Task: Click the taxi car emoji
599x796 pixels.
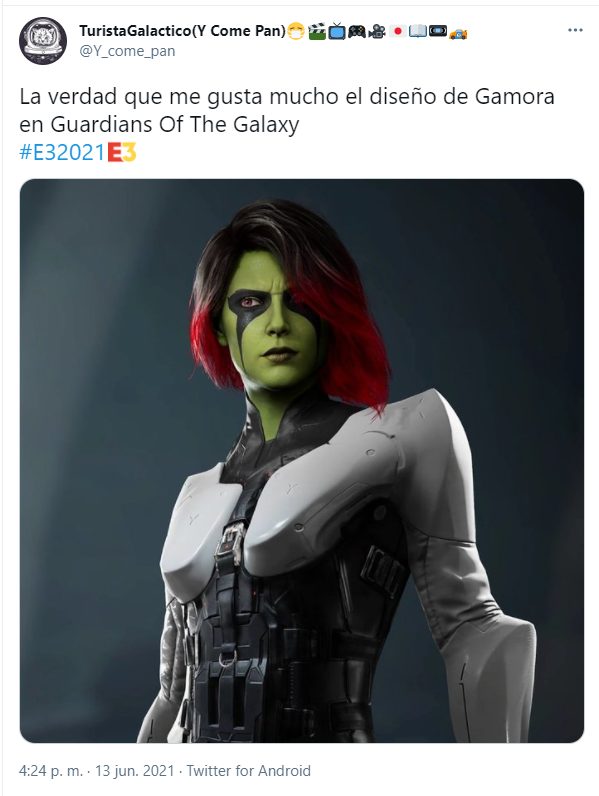Action: 458,34
